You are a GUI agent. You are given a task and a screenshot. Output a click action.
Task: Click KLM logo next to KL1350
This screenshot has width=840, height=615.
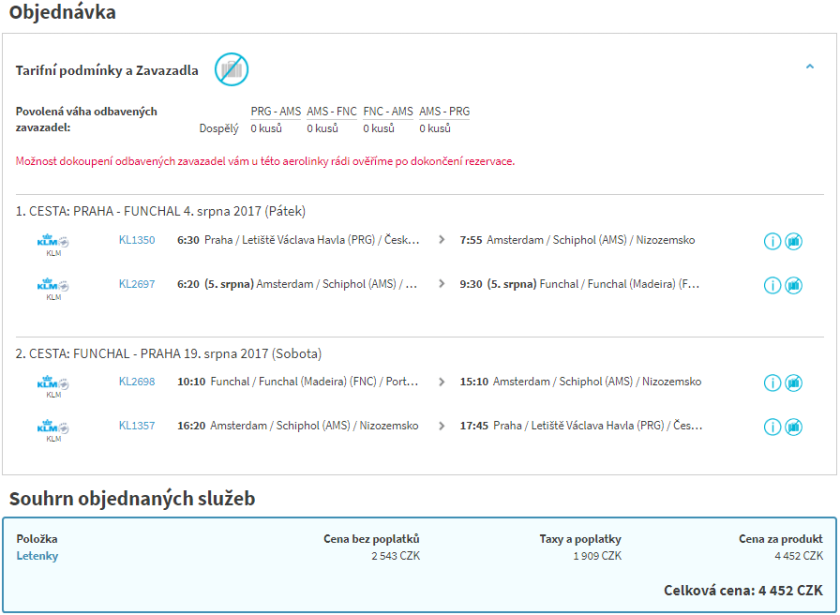[x=53, y=243]
